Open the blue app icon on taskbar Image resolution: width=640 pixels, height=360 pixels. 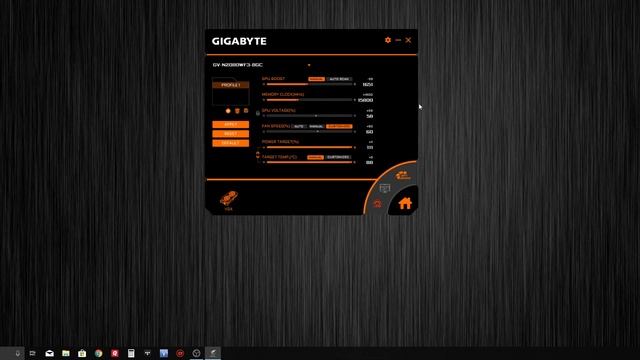164,353
